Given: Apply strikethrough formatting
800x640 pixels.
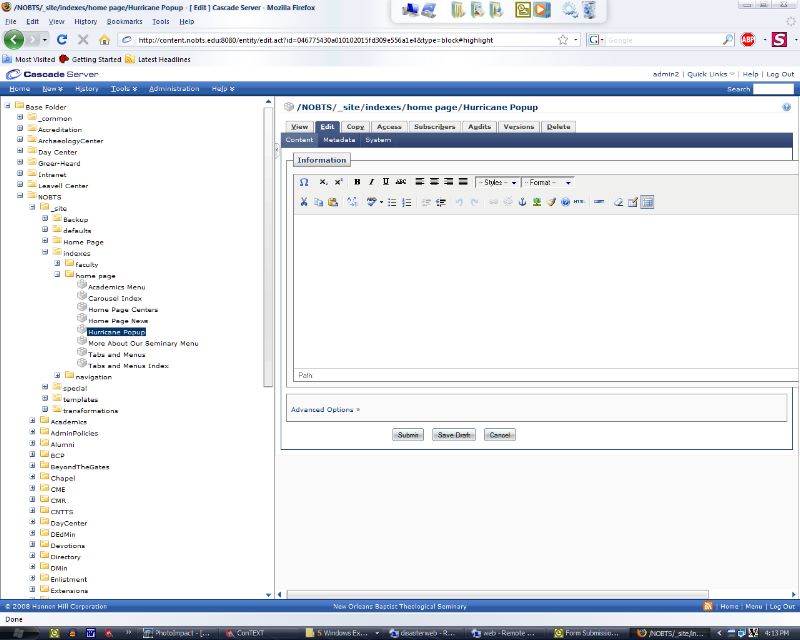Looking at the screenshot, I should [x=400, y=182].
